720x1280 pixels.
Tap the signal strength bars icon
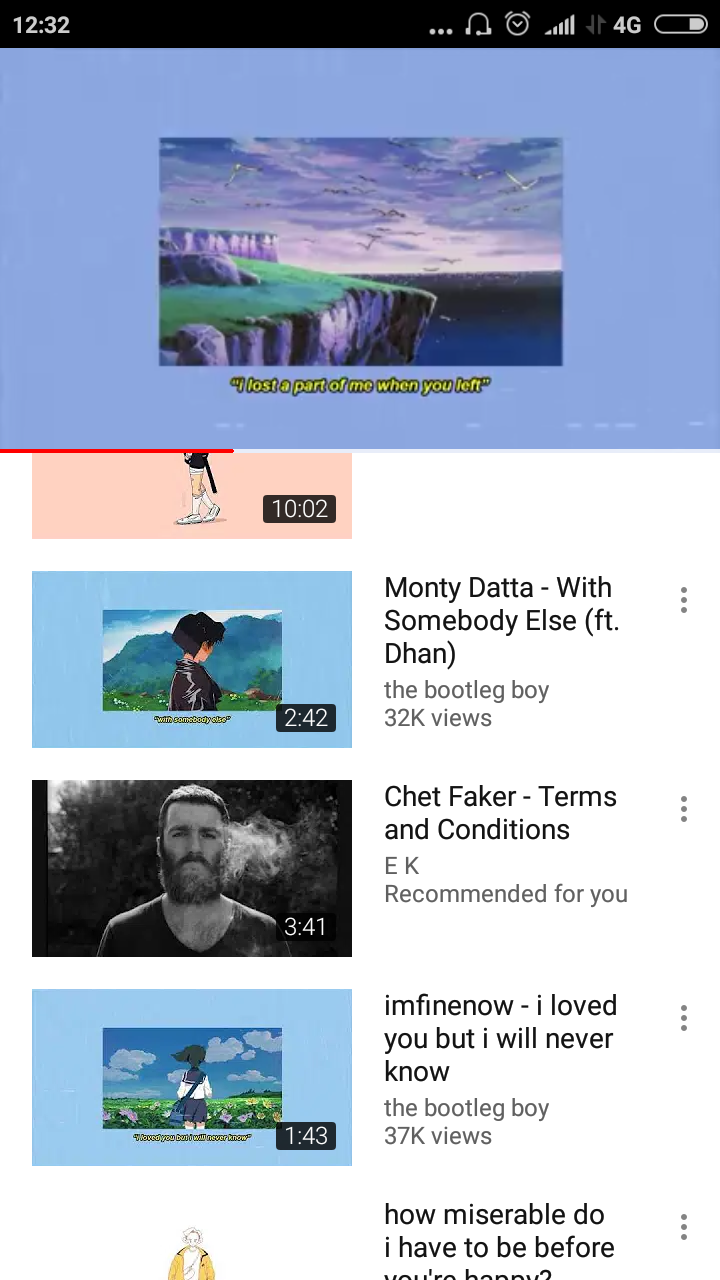pos(560,24)
